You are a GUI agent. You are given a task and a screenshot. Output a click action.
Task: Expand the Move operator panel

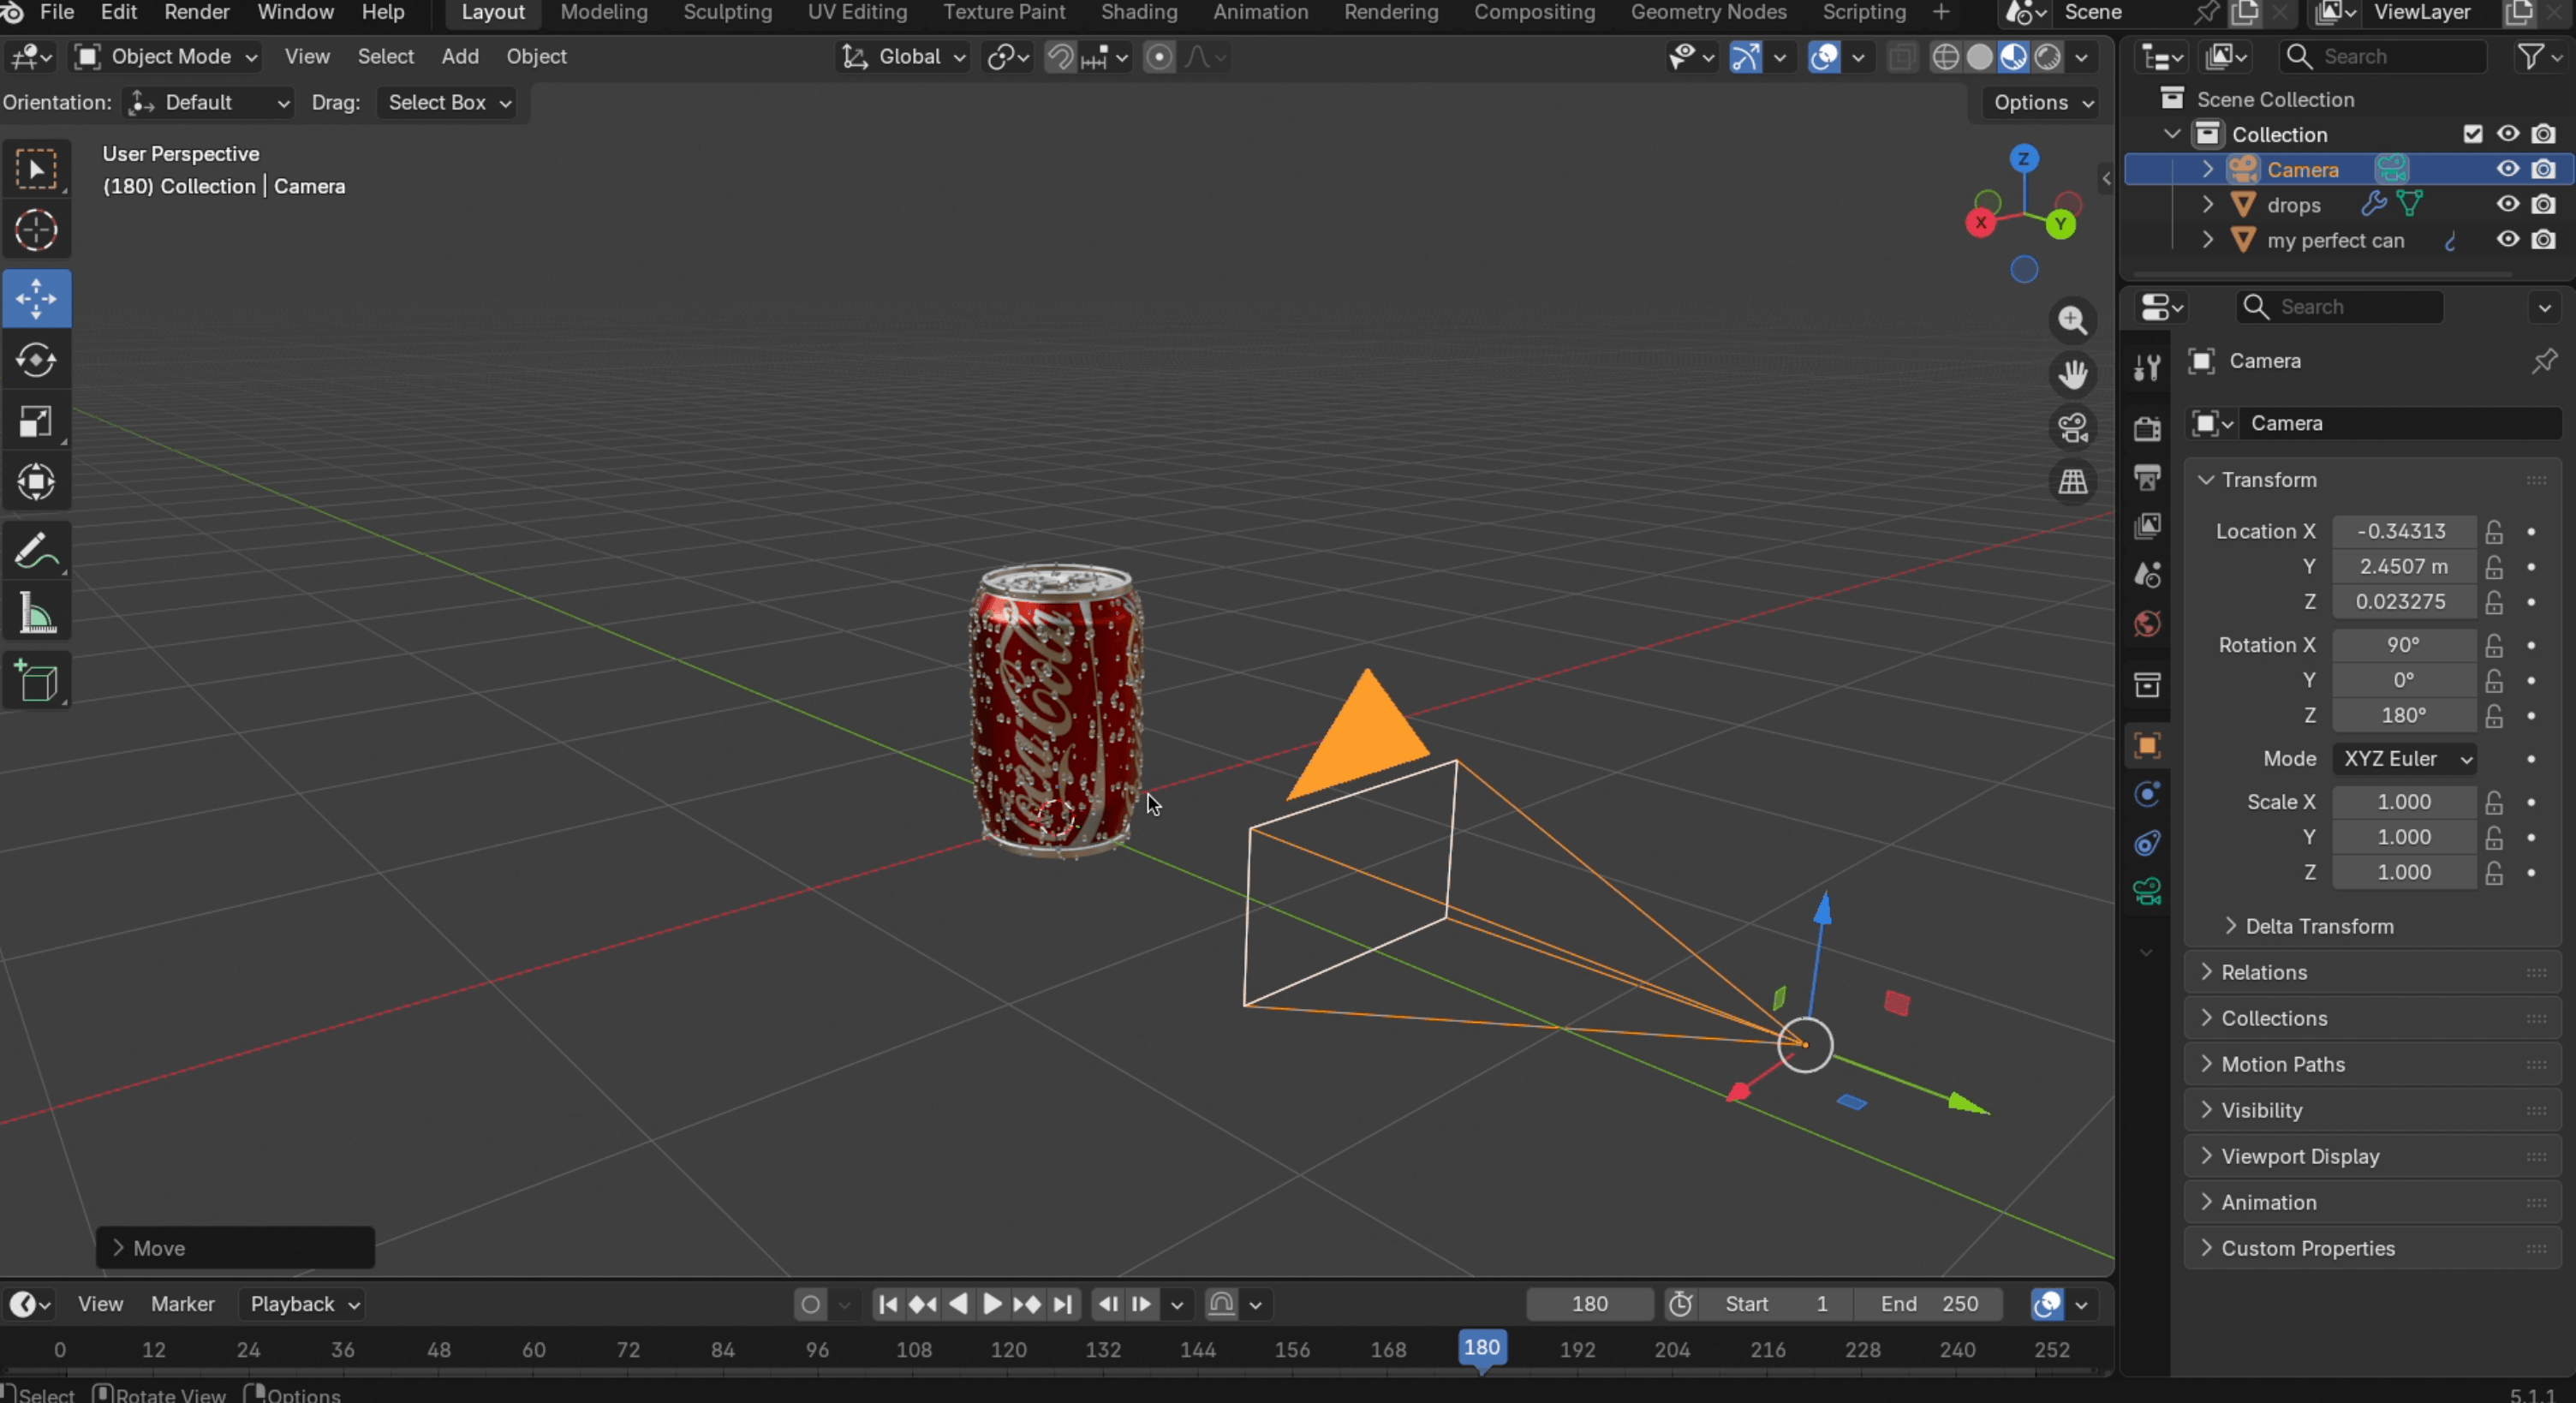coord(235,1248)
